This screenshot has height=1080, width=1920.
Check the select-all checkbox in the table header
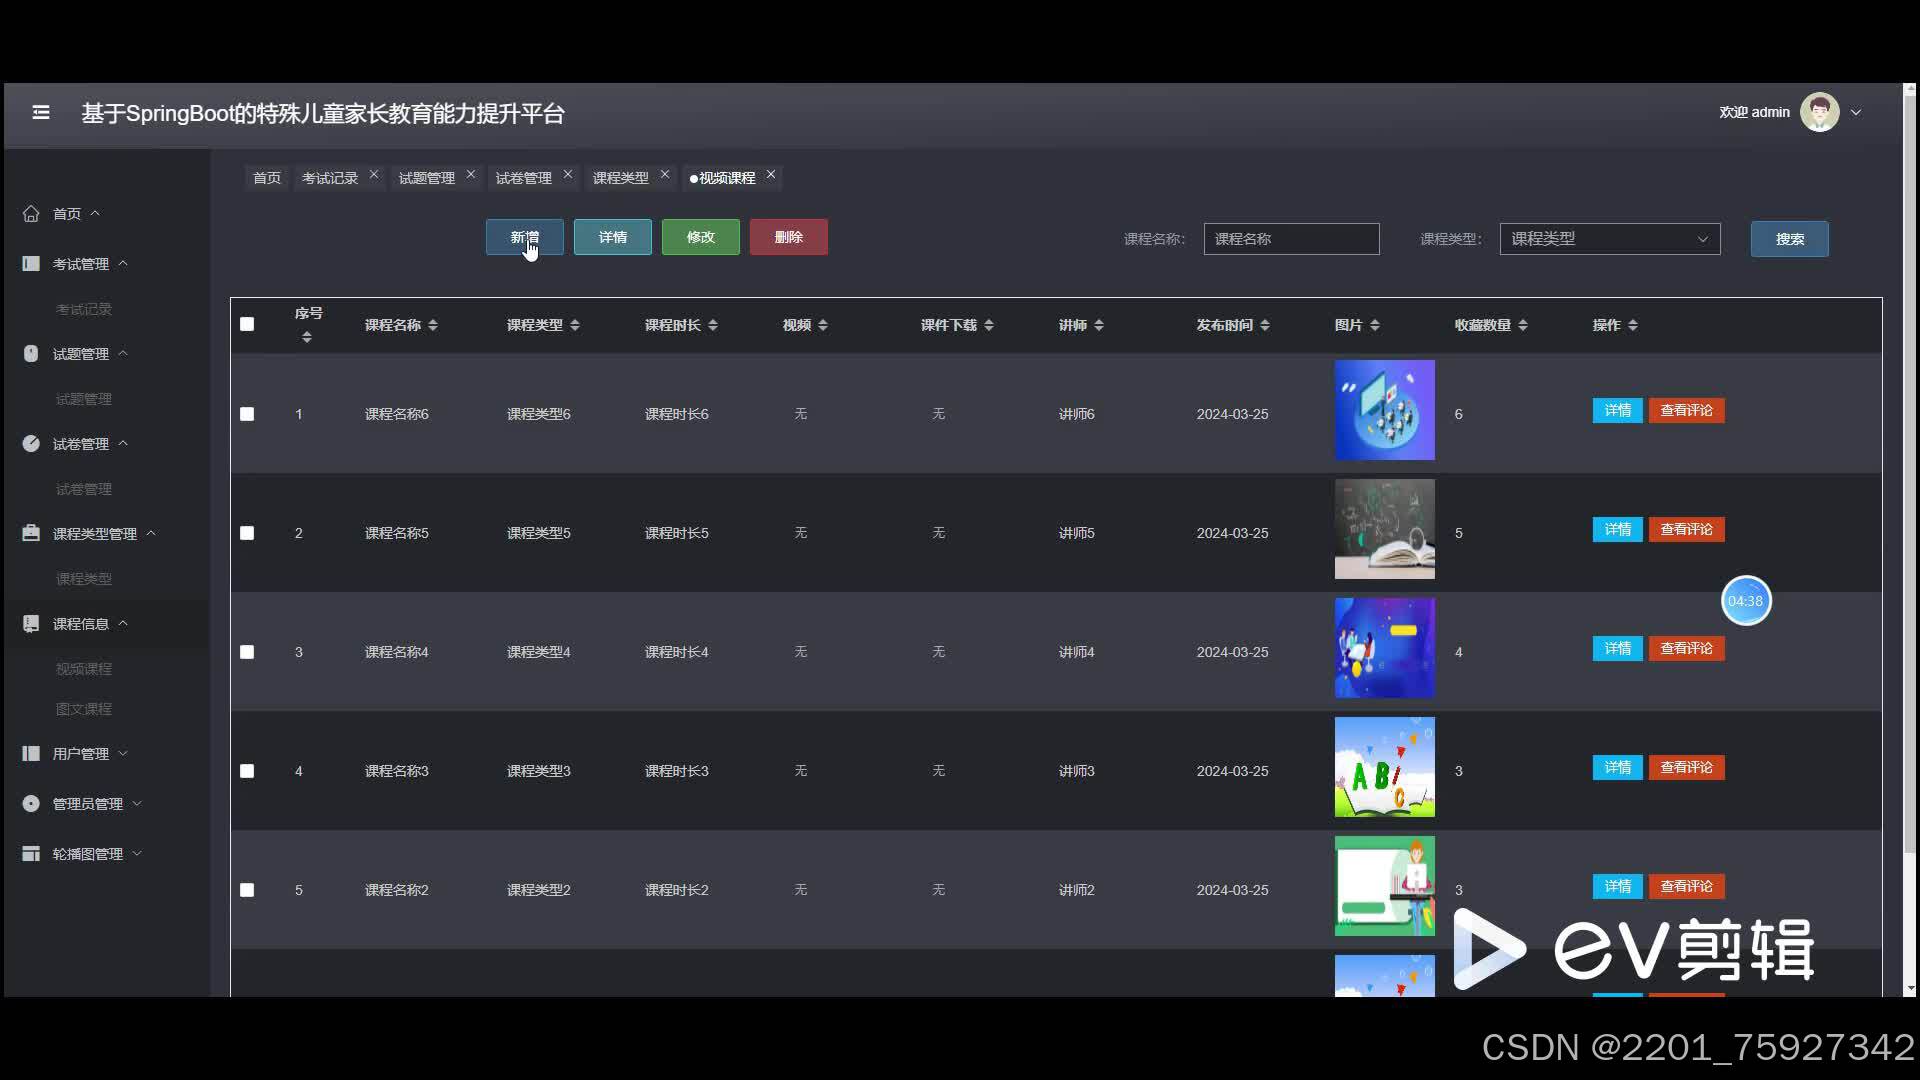click(x=247, y=324)
